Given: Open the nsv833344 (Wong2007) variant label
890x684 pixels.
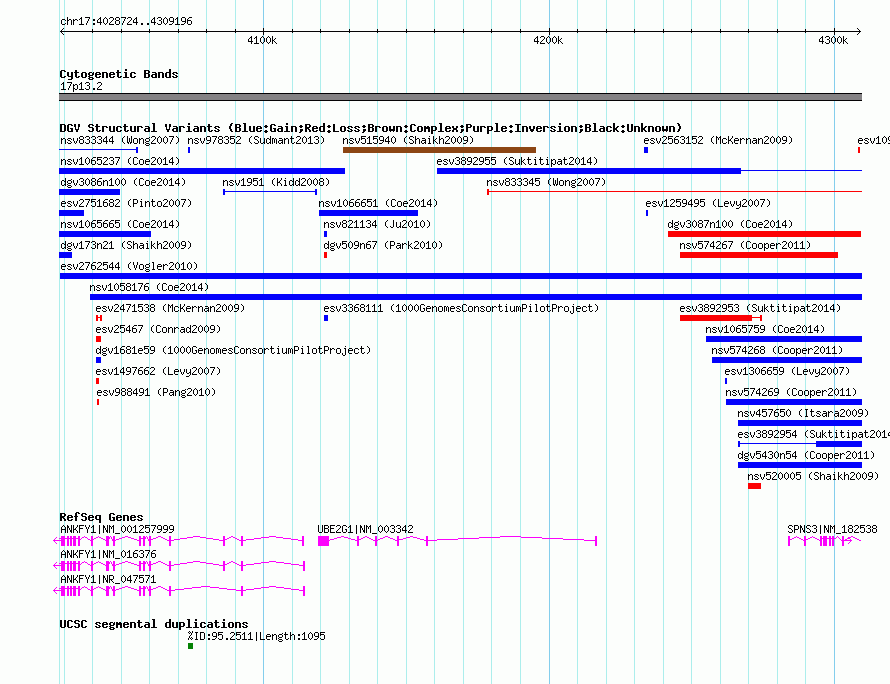Looking at the screenshot, I should [x=120, y=140].
